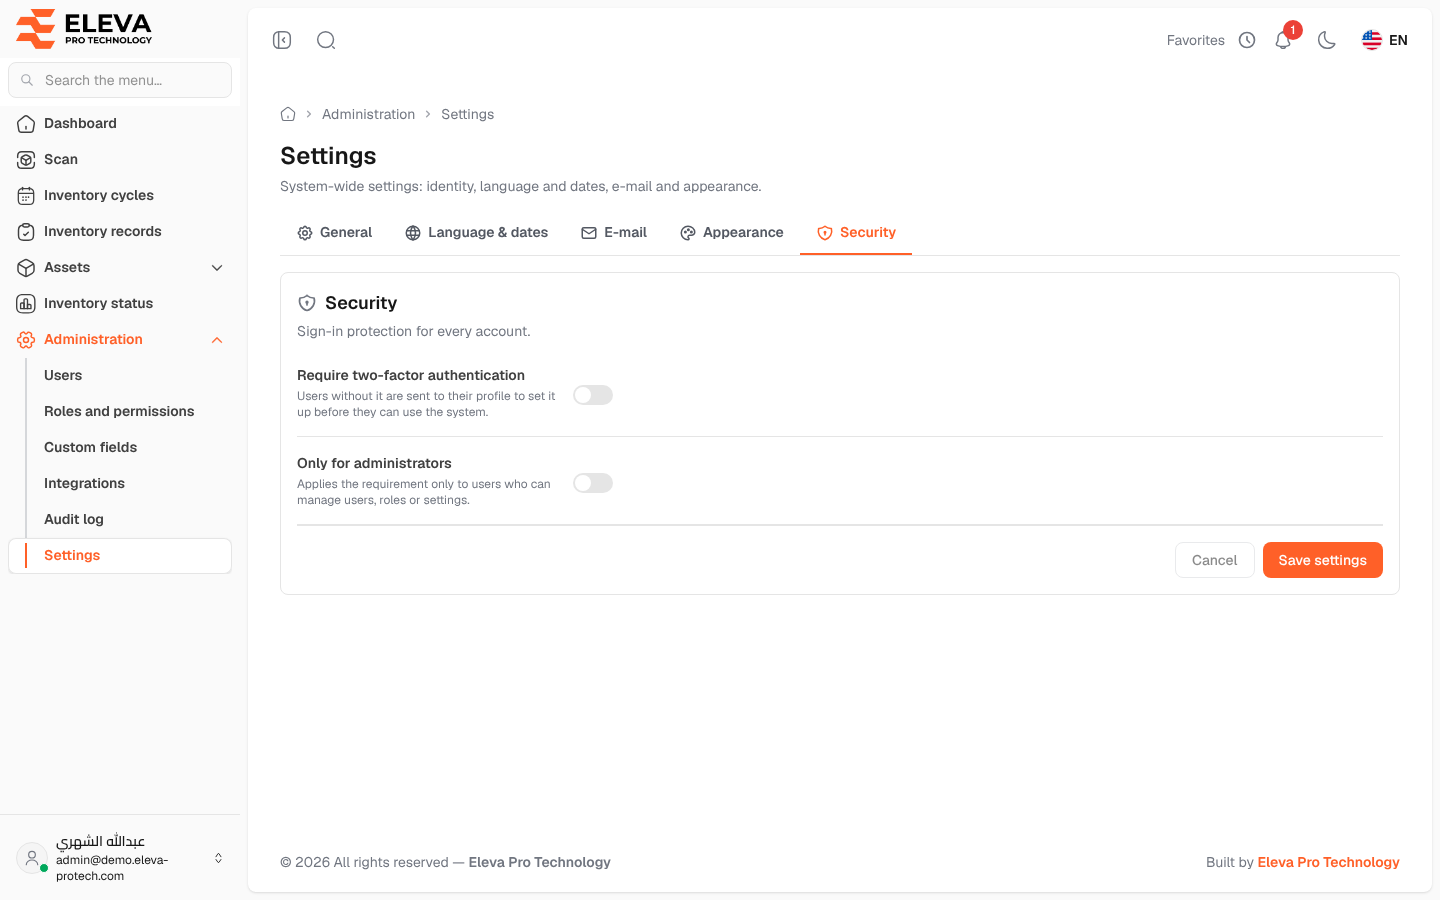Collapse the Administration menu chevron

tap(217, 340)
